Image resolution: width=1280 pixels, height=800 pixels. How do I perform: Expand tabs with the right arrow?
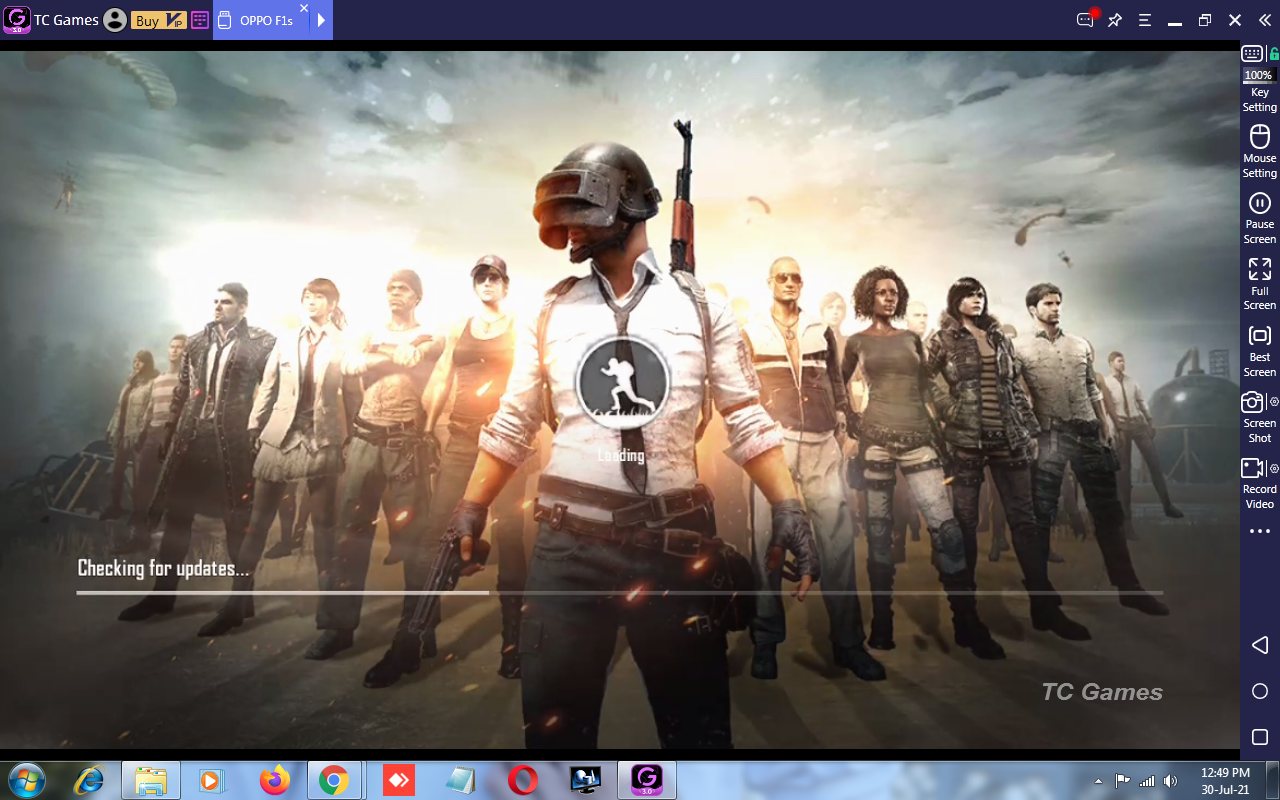tap(322, 20)
